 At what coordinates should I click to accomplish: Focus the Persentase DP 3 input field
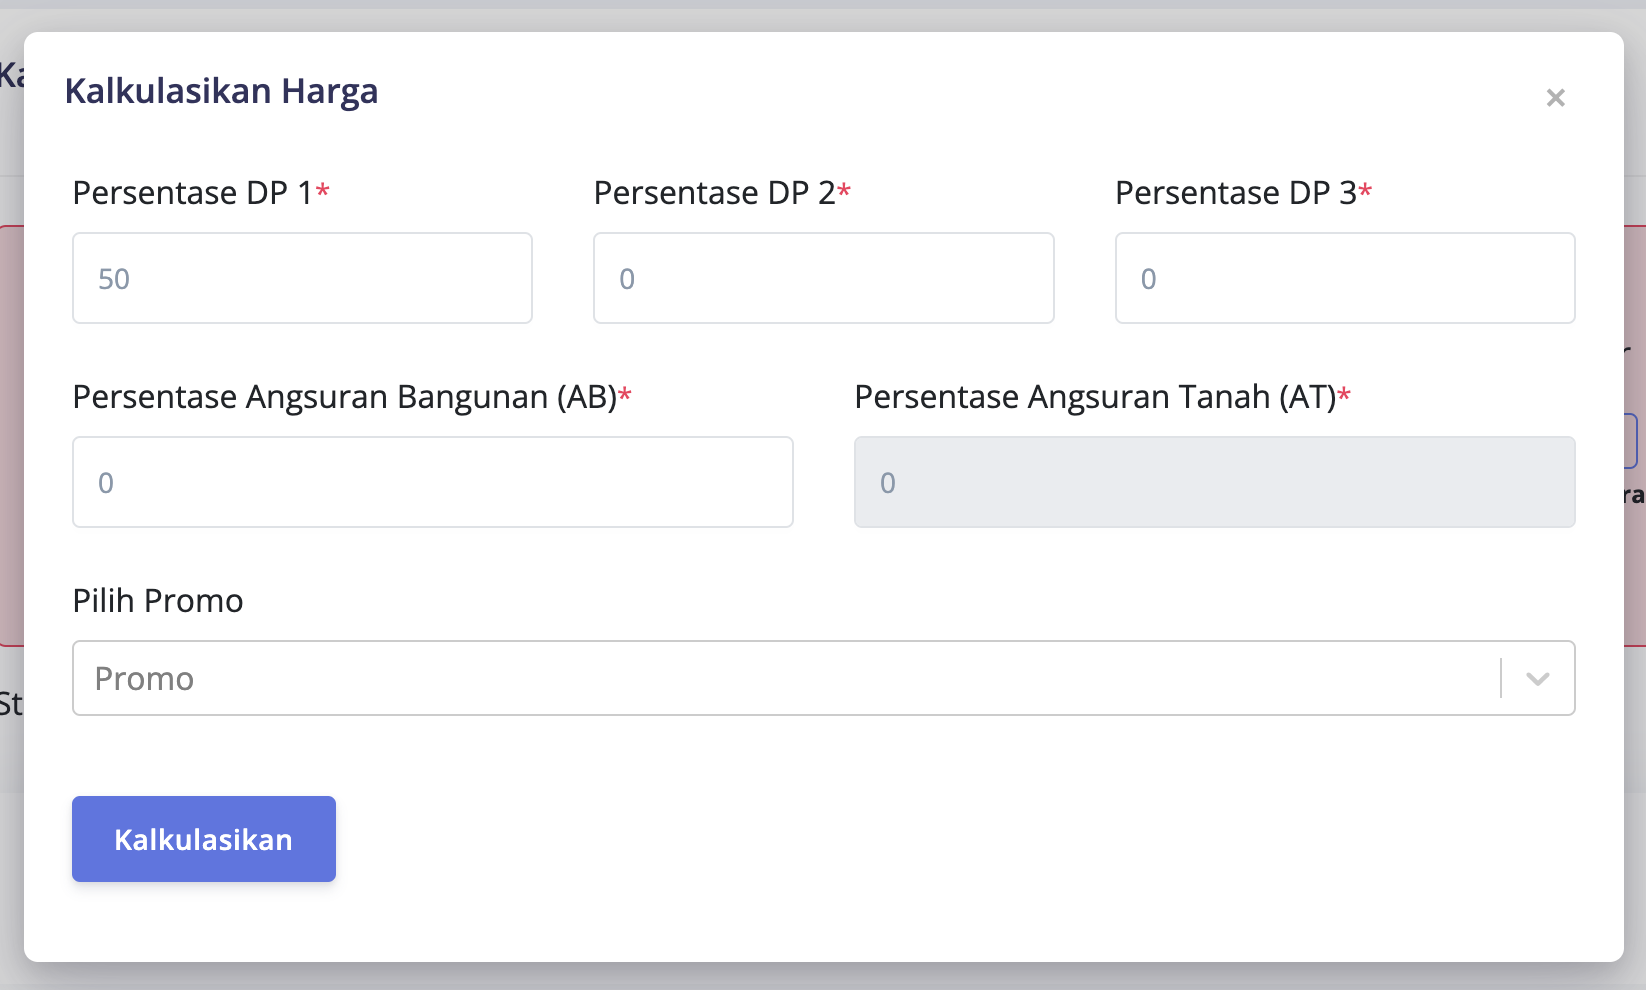coord(1344,279)
